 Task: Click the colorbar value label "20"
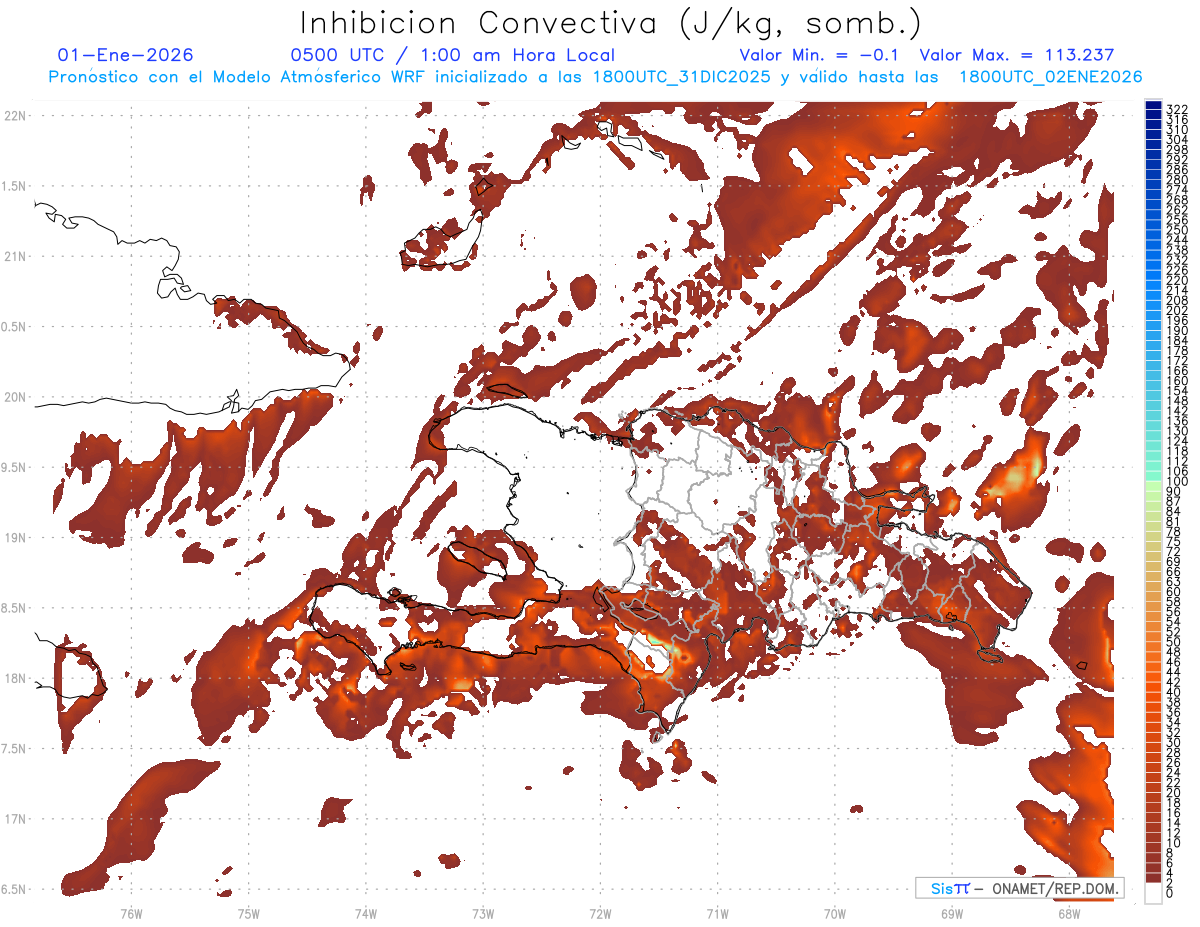[x=1174, y=792]
